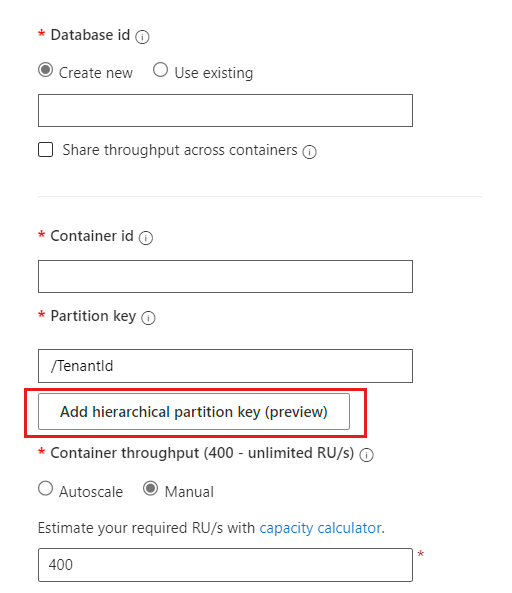Select the Manual throughput radio button

[x=150, y=488]
